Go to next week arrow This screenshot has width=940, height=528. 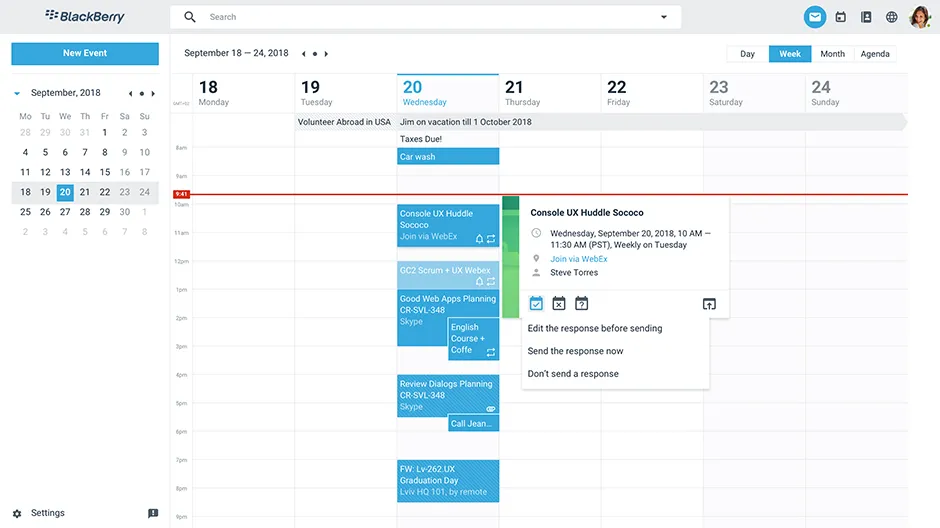coord(326,54)
